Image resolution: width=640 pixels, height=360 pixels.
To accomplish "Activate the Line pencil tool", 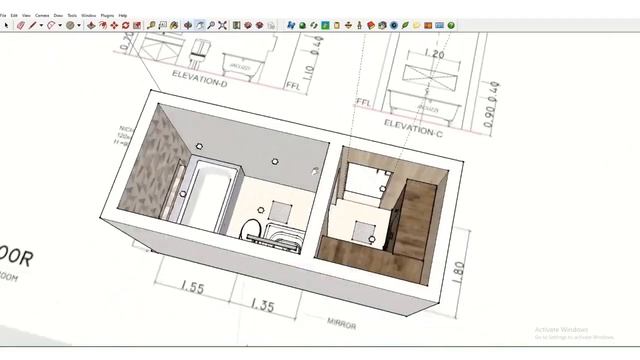I will [x=32, y=25].
